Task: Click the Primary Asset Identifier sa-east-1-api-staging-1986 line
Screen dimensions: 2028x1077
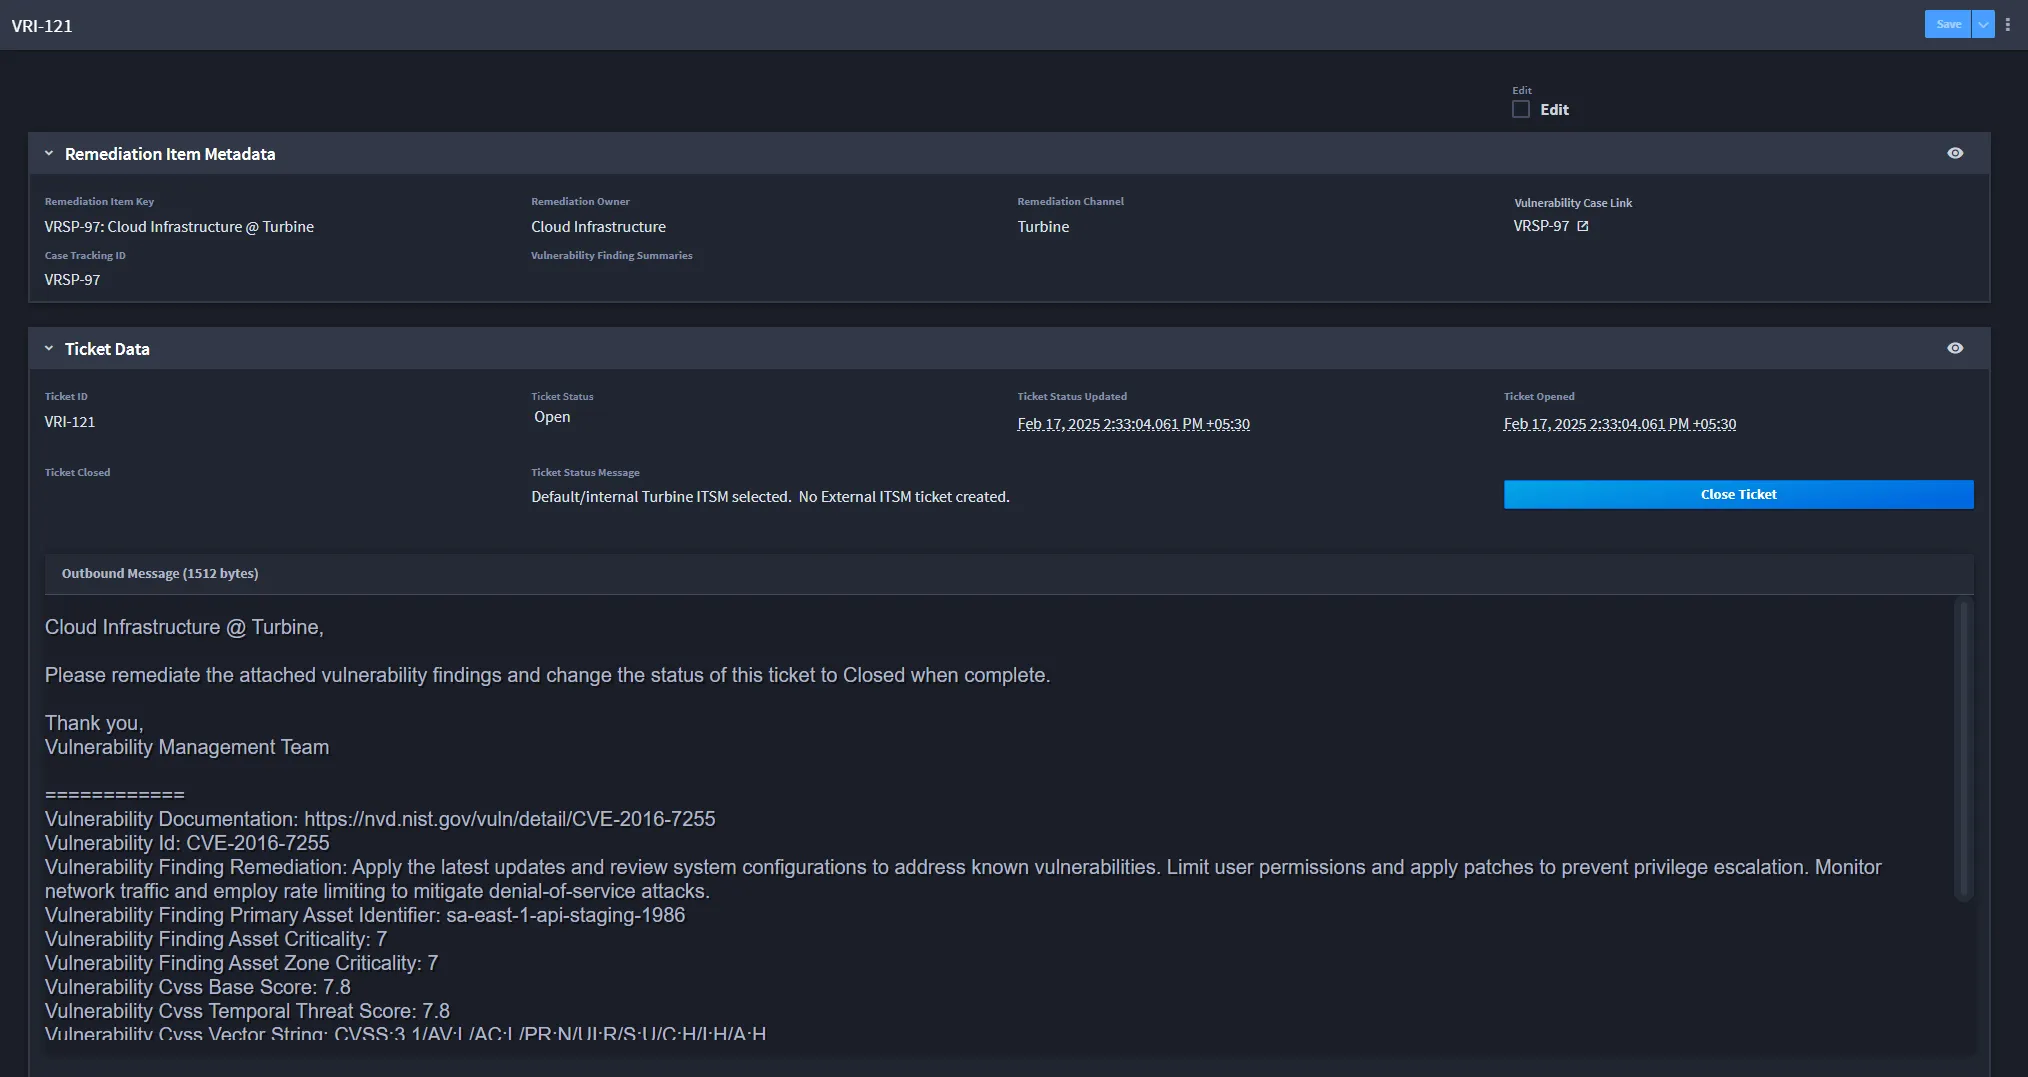Action: click(365, 915)
